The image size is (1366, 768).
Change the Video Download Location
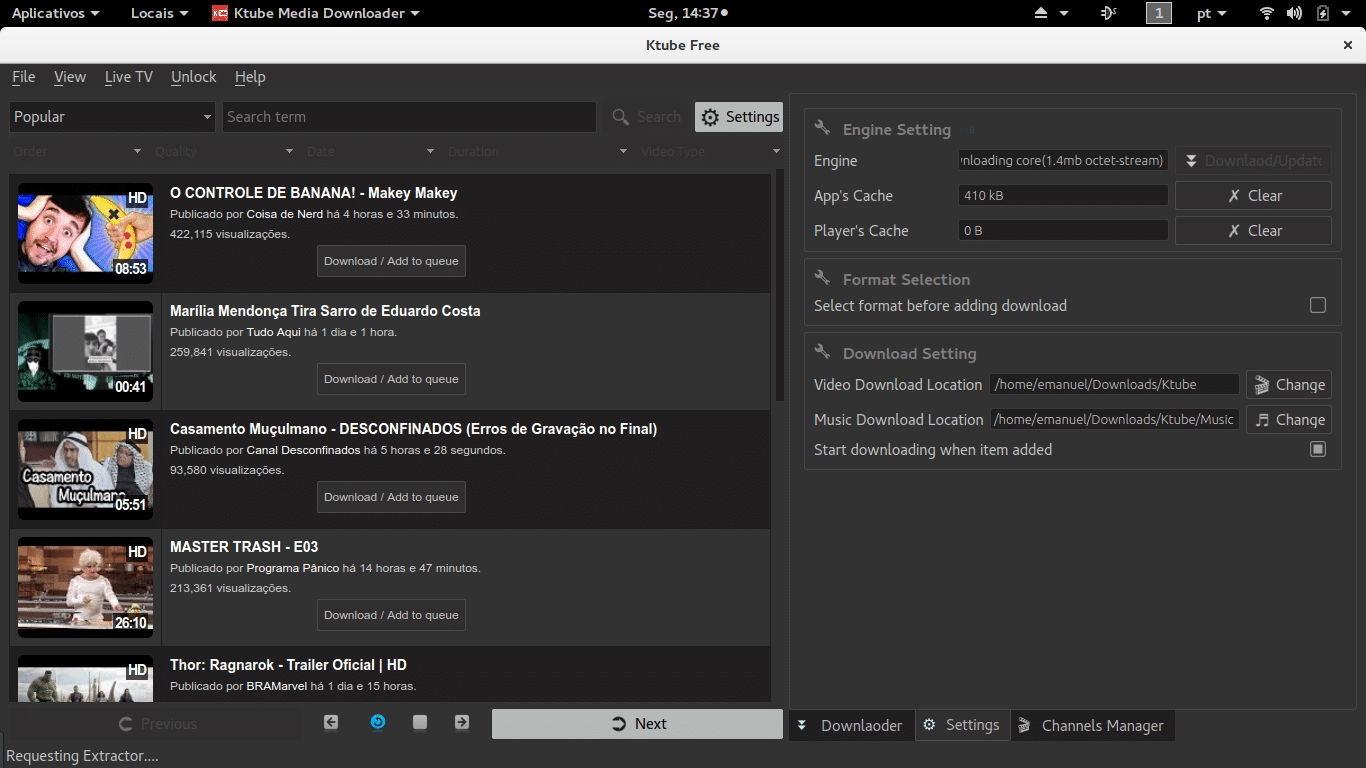point(1289,385)
